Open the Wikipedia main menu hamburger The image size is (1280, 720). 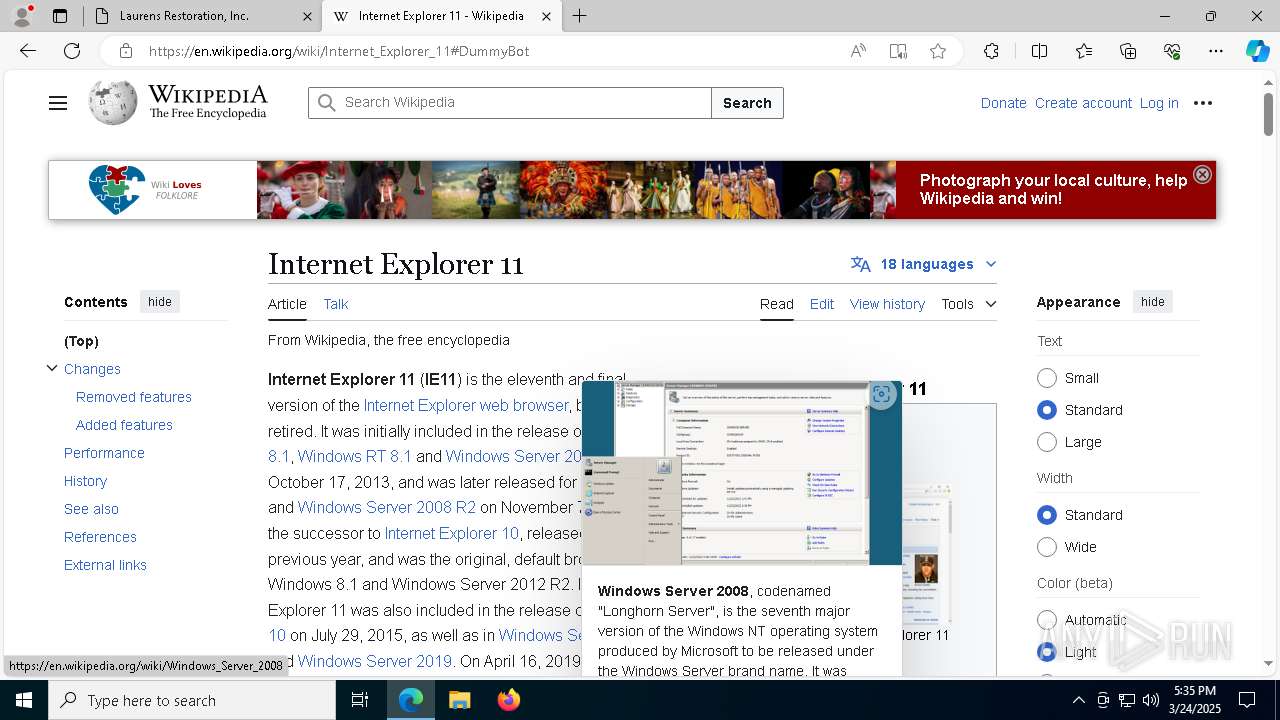pyautogui.click(x=58, y=103)
